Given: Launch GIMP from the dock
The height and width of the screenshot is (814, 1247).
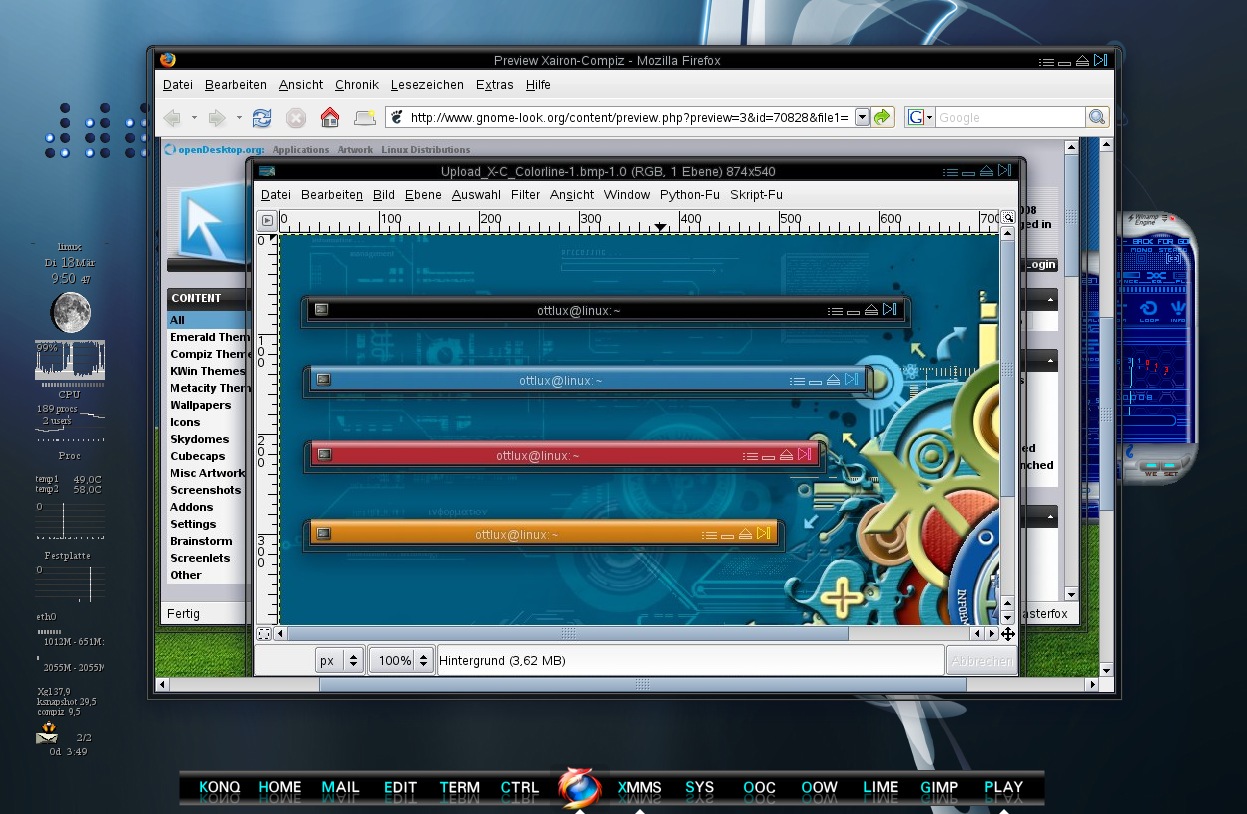Looking at the screenshot, I should tap(939, 787).
